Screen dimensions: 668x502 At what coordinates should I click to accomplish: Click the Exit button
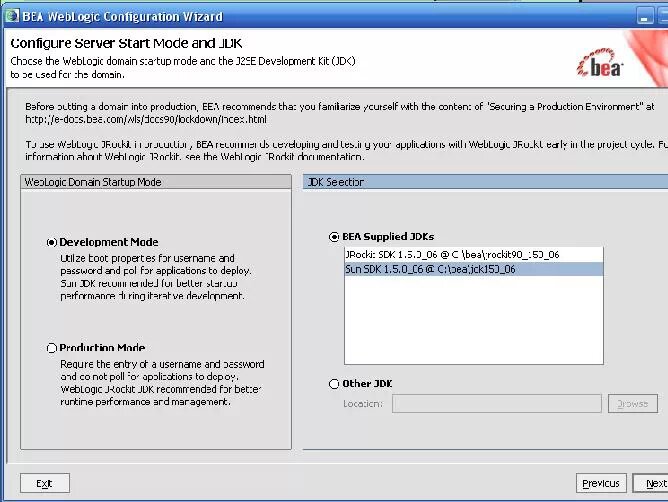coord(45,483)
